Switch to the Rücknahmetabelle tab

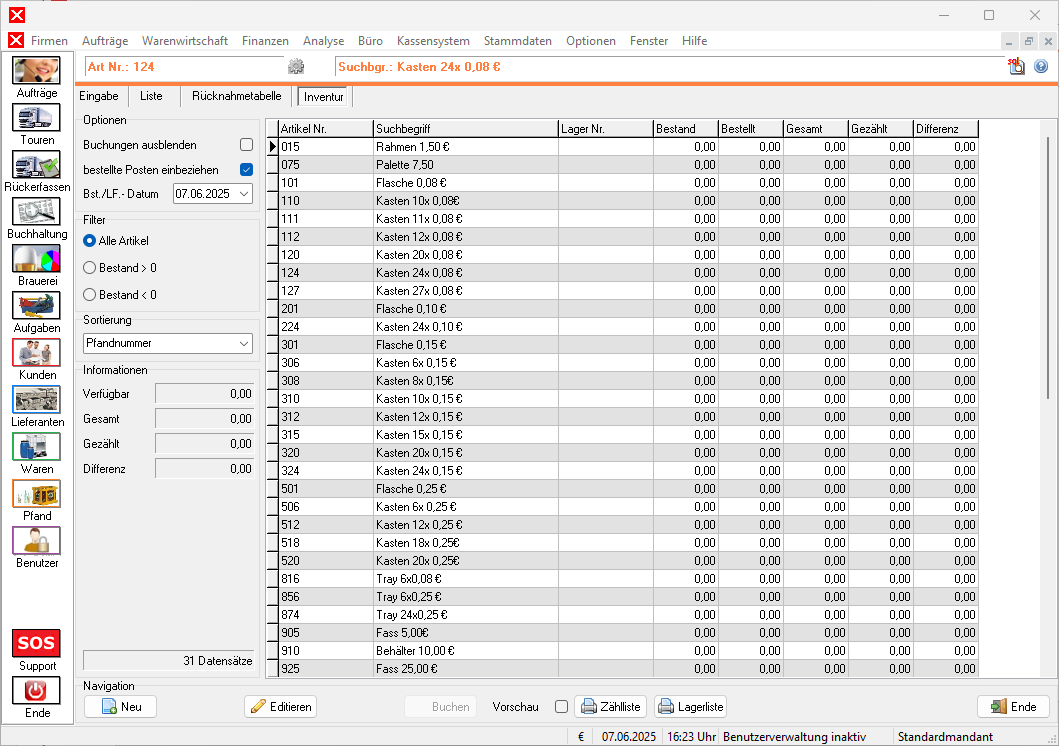pyautogui.click(x=236, y=96)
